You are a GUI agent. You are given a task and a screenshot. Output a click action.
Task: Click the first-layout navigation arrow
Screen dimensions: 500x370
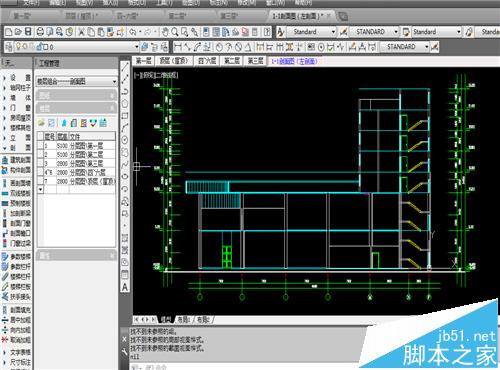pyautogui.click(x=137, y=320)
